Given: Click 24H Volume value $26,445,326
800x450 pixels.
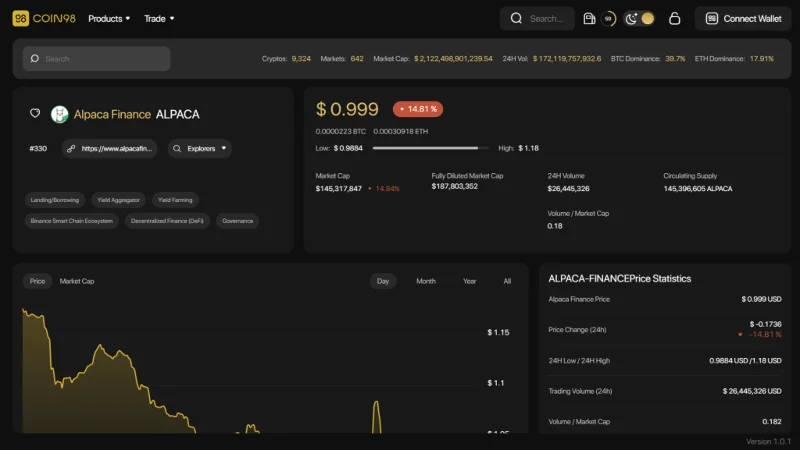Looking at the screenshot, I should pos(568,189).
